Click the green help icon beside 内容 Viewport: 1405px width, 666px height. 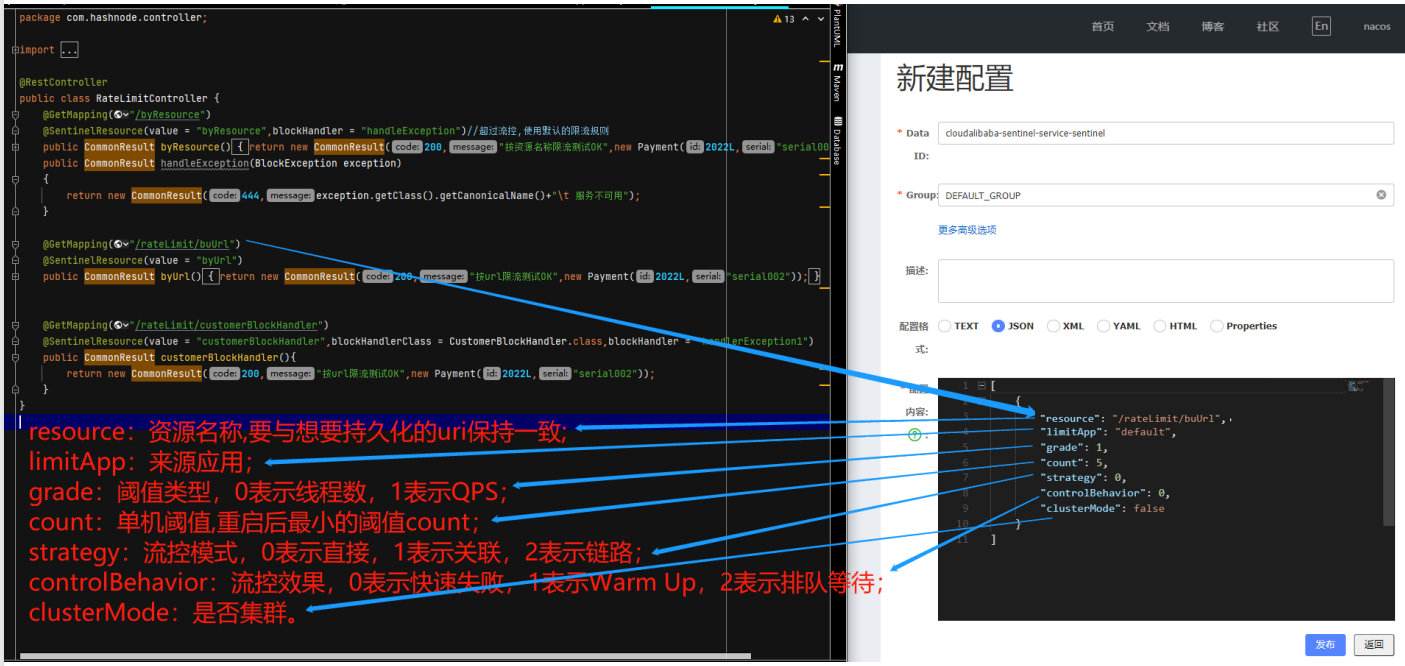(914, 434)
